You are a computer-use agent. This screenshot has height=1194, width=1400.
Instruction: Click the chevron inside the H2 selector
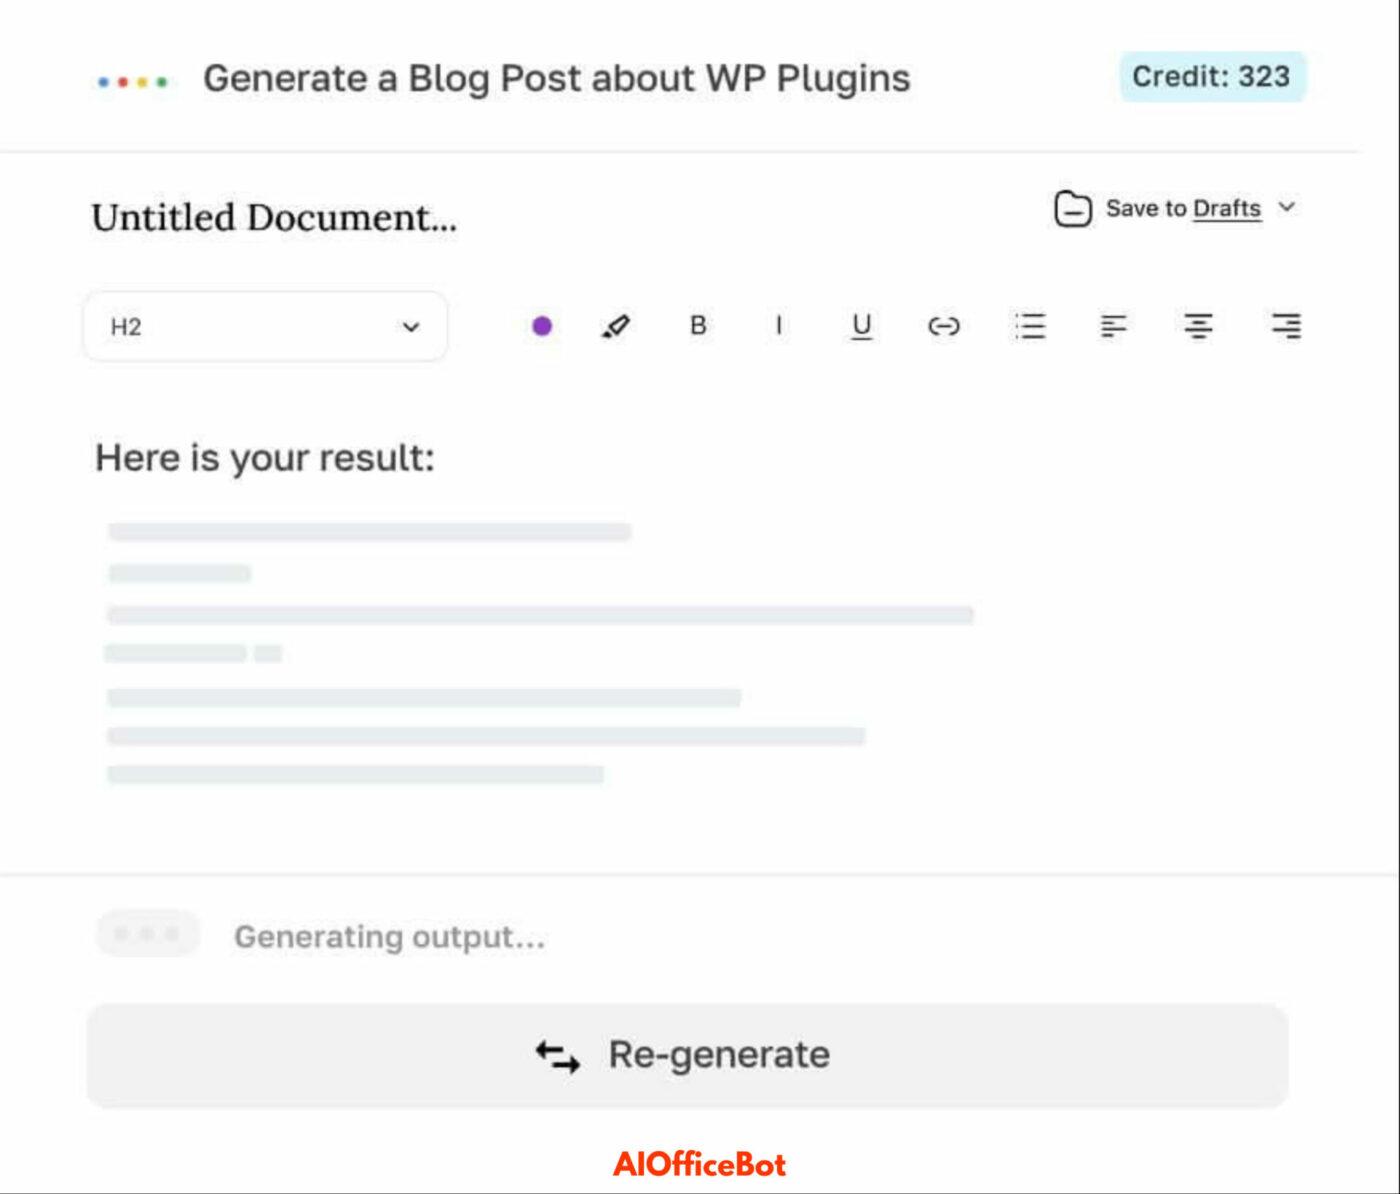click(x=410, y=327)
